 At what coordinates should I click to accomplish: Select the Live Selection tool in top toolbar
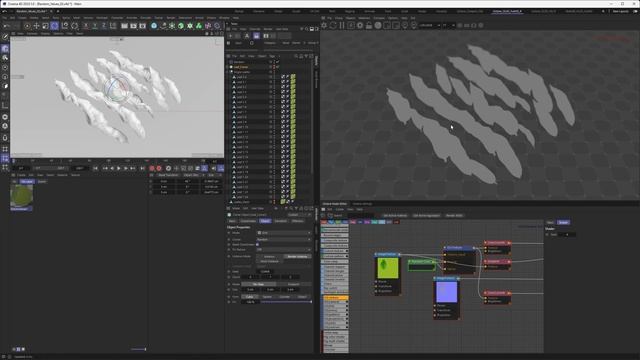click(x=27, y=26)
